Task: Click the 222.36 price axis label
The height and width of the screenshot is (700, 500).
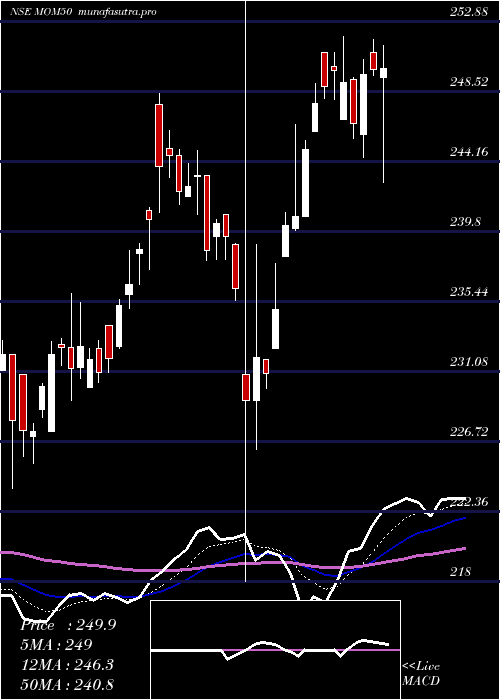Action: 468,502
